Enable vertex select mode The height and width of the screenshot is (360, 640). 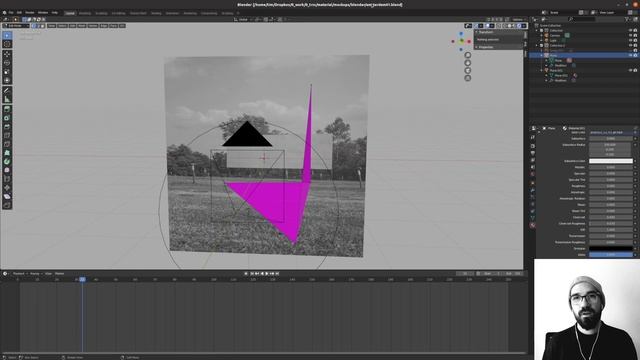pos(34,26)
